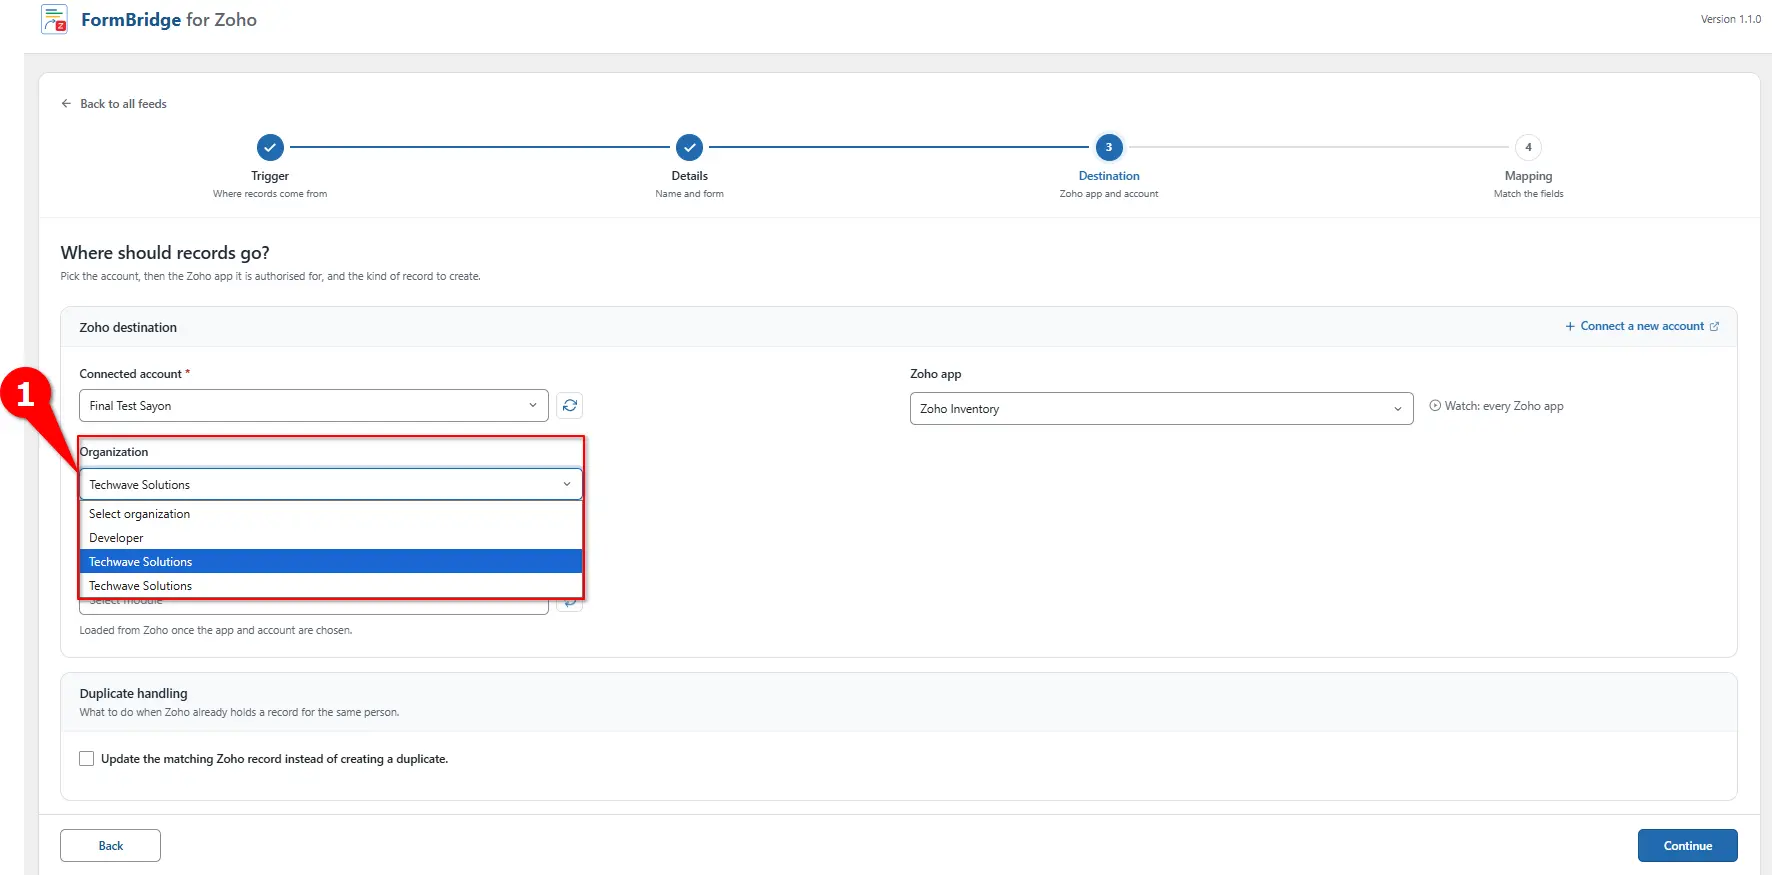Click the Mapping step label
Viewport: 1772px width, 875px height.
[x=1528, y=176]
